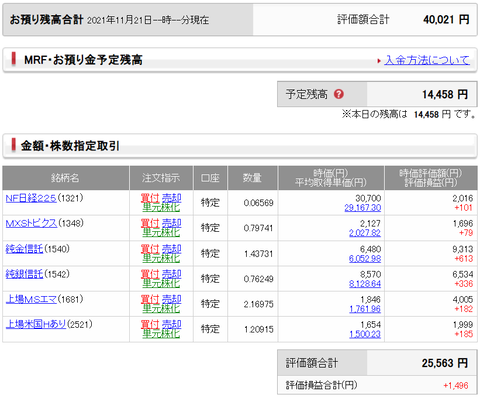Select quantity value 0.06569

pyautogui.click(x=258, y=203)
